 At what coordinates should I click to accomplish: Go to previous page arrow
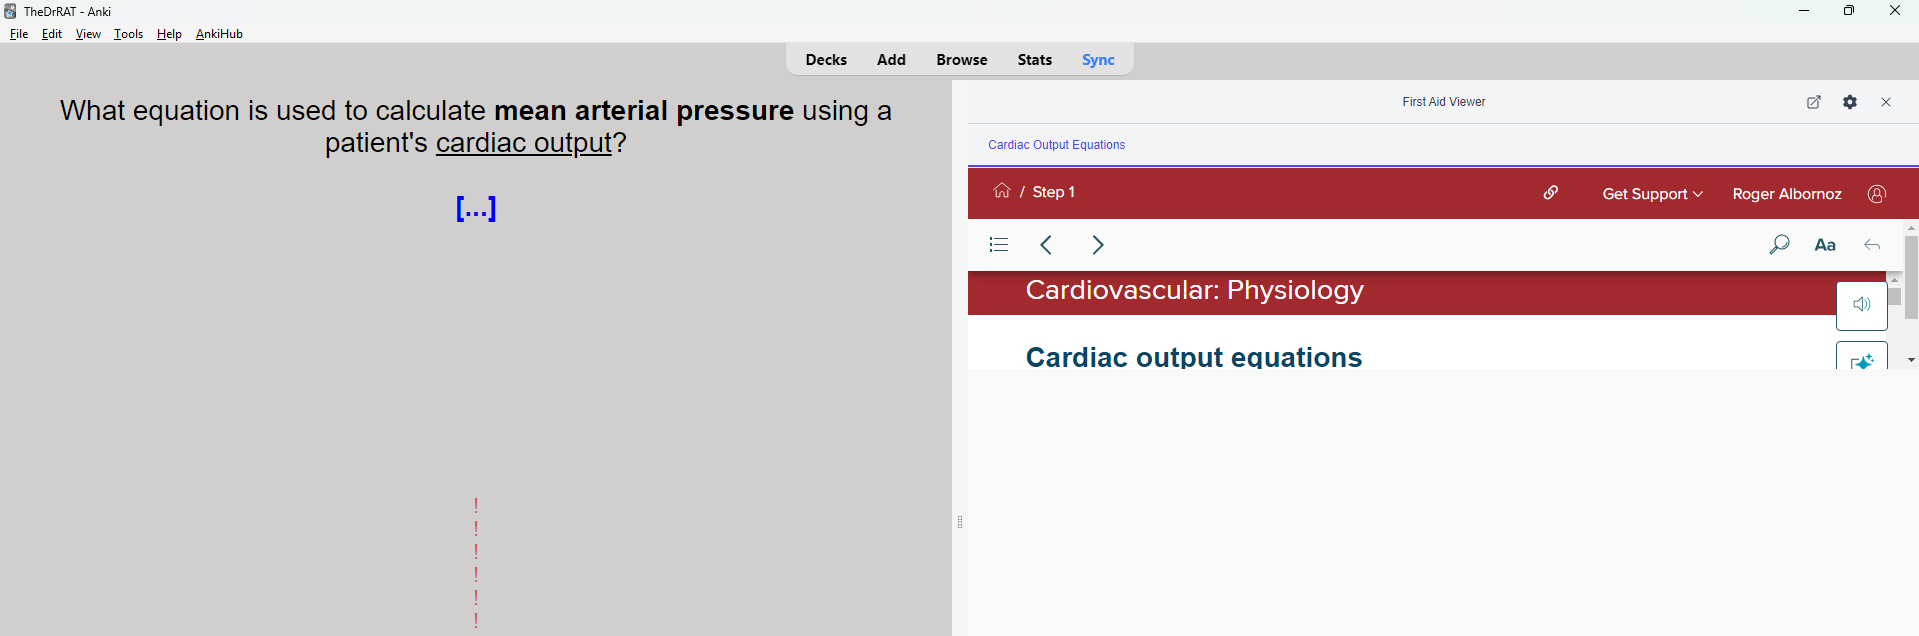click(x=1046, y=245)
